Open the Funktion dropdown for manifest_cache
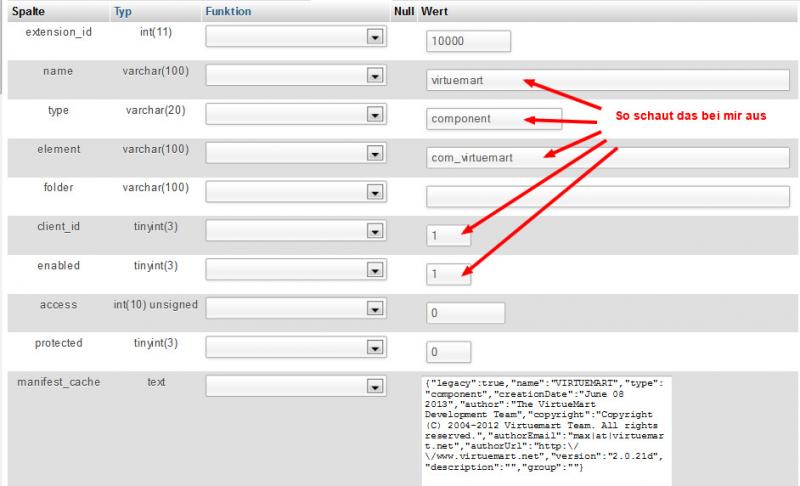This screenshot has height=486, width=800. pos(295,386)
